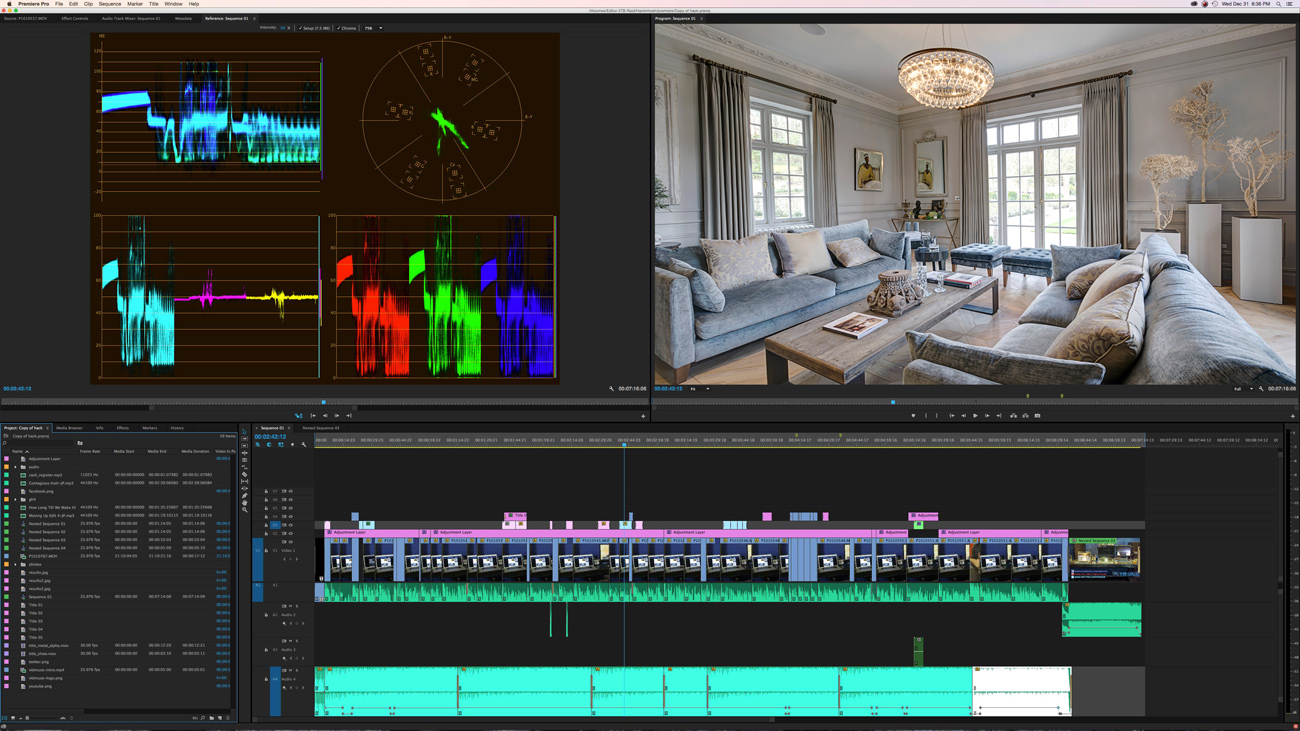Click Mark In in the Program monitor
Image resolution: width=1300 pixels, height=731 pixels.
(926, 415)
